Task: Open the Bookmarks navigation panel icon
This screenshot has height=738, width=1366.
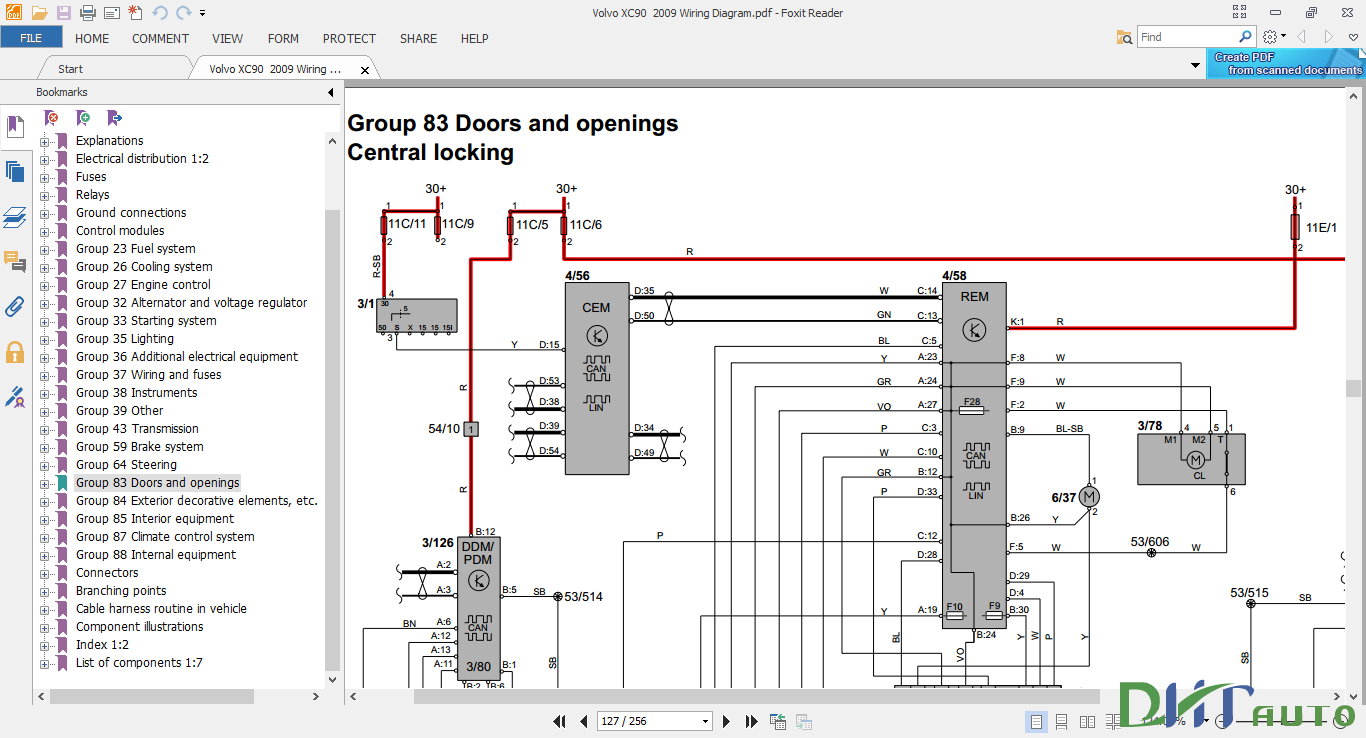Action: pyautogui.click(x=15, y=127)
